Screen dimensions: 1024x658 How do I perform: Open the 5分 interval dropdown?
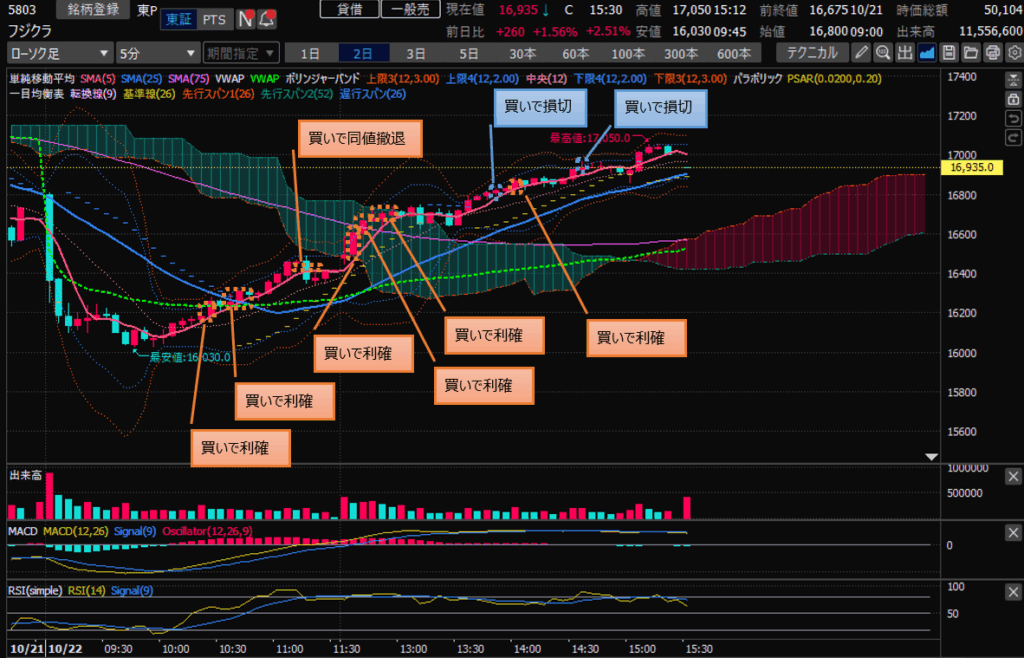(156, 52)
